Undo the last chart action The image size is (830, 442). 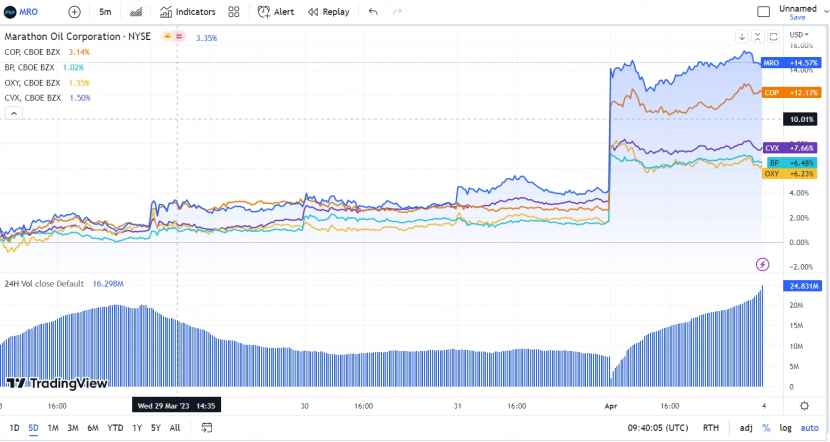pyautogui.click(x=373, y=12)
